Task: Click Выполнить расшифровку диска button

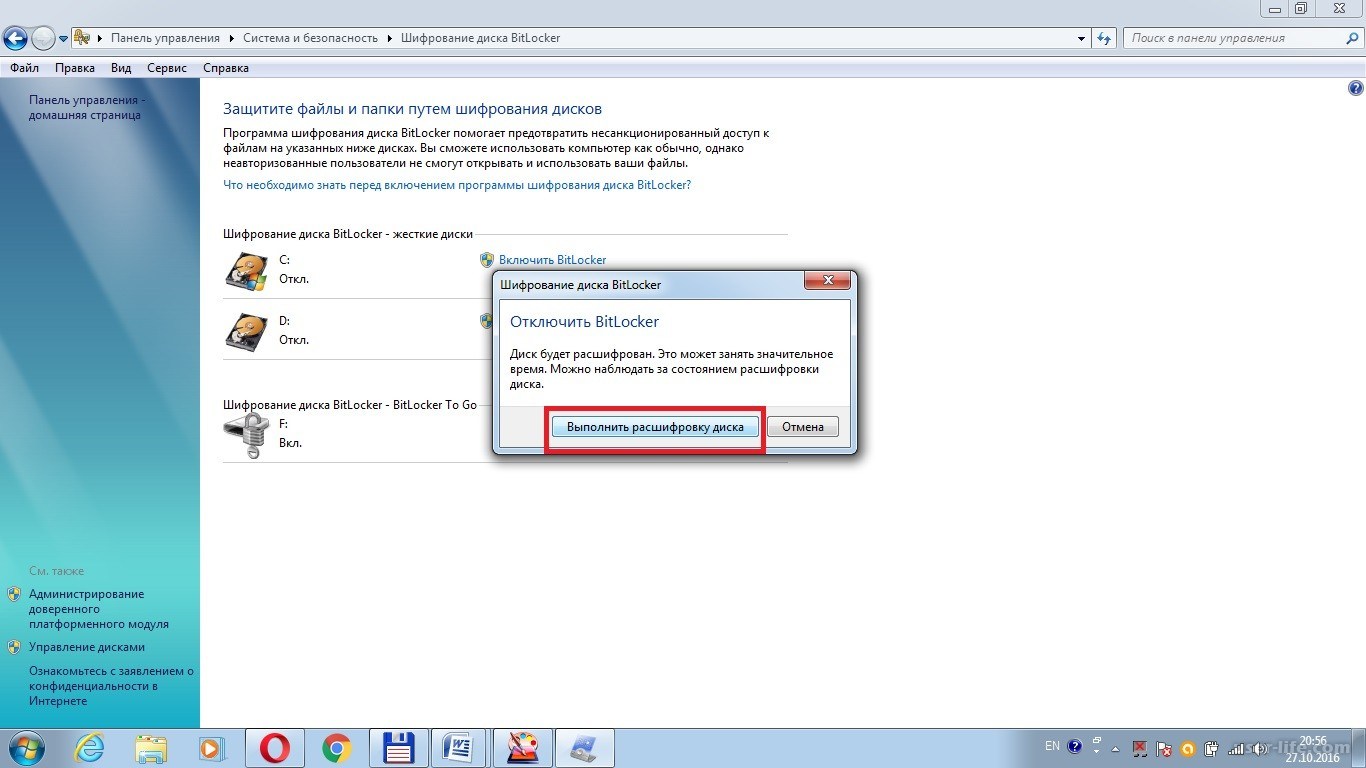Action: 655,427
